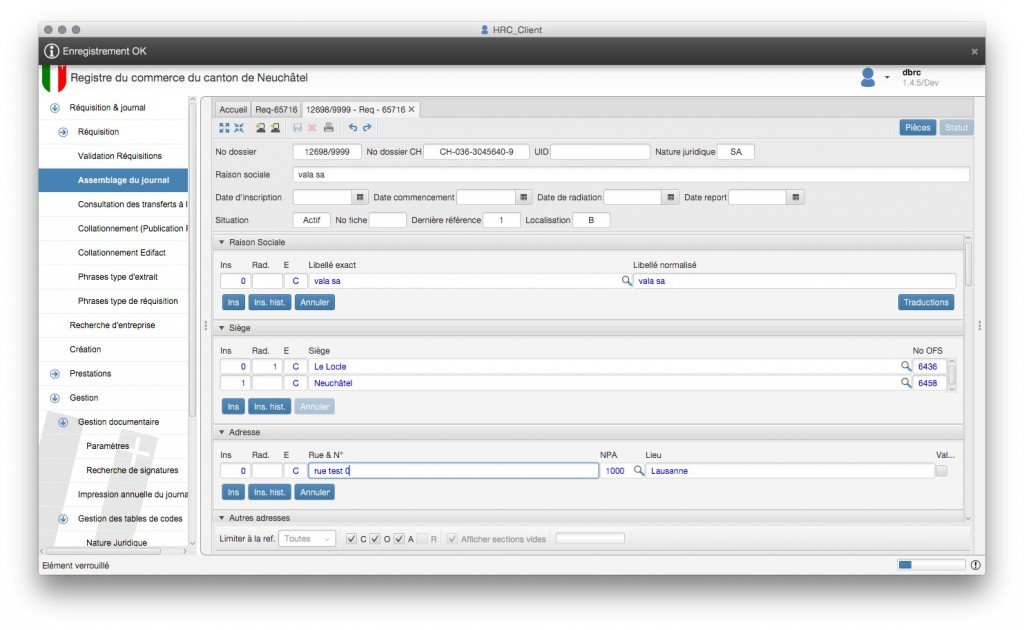The width and height of the screenshot is (1024, 630).
Task: Open calendar picker for Date commencement
Action: (x=524, y=197)
